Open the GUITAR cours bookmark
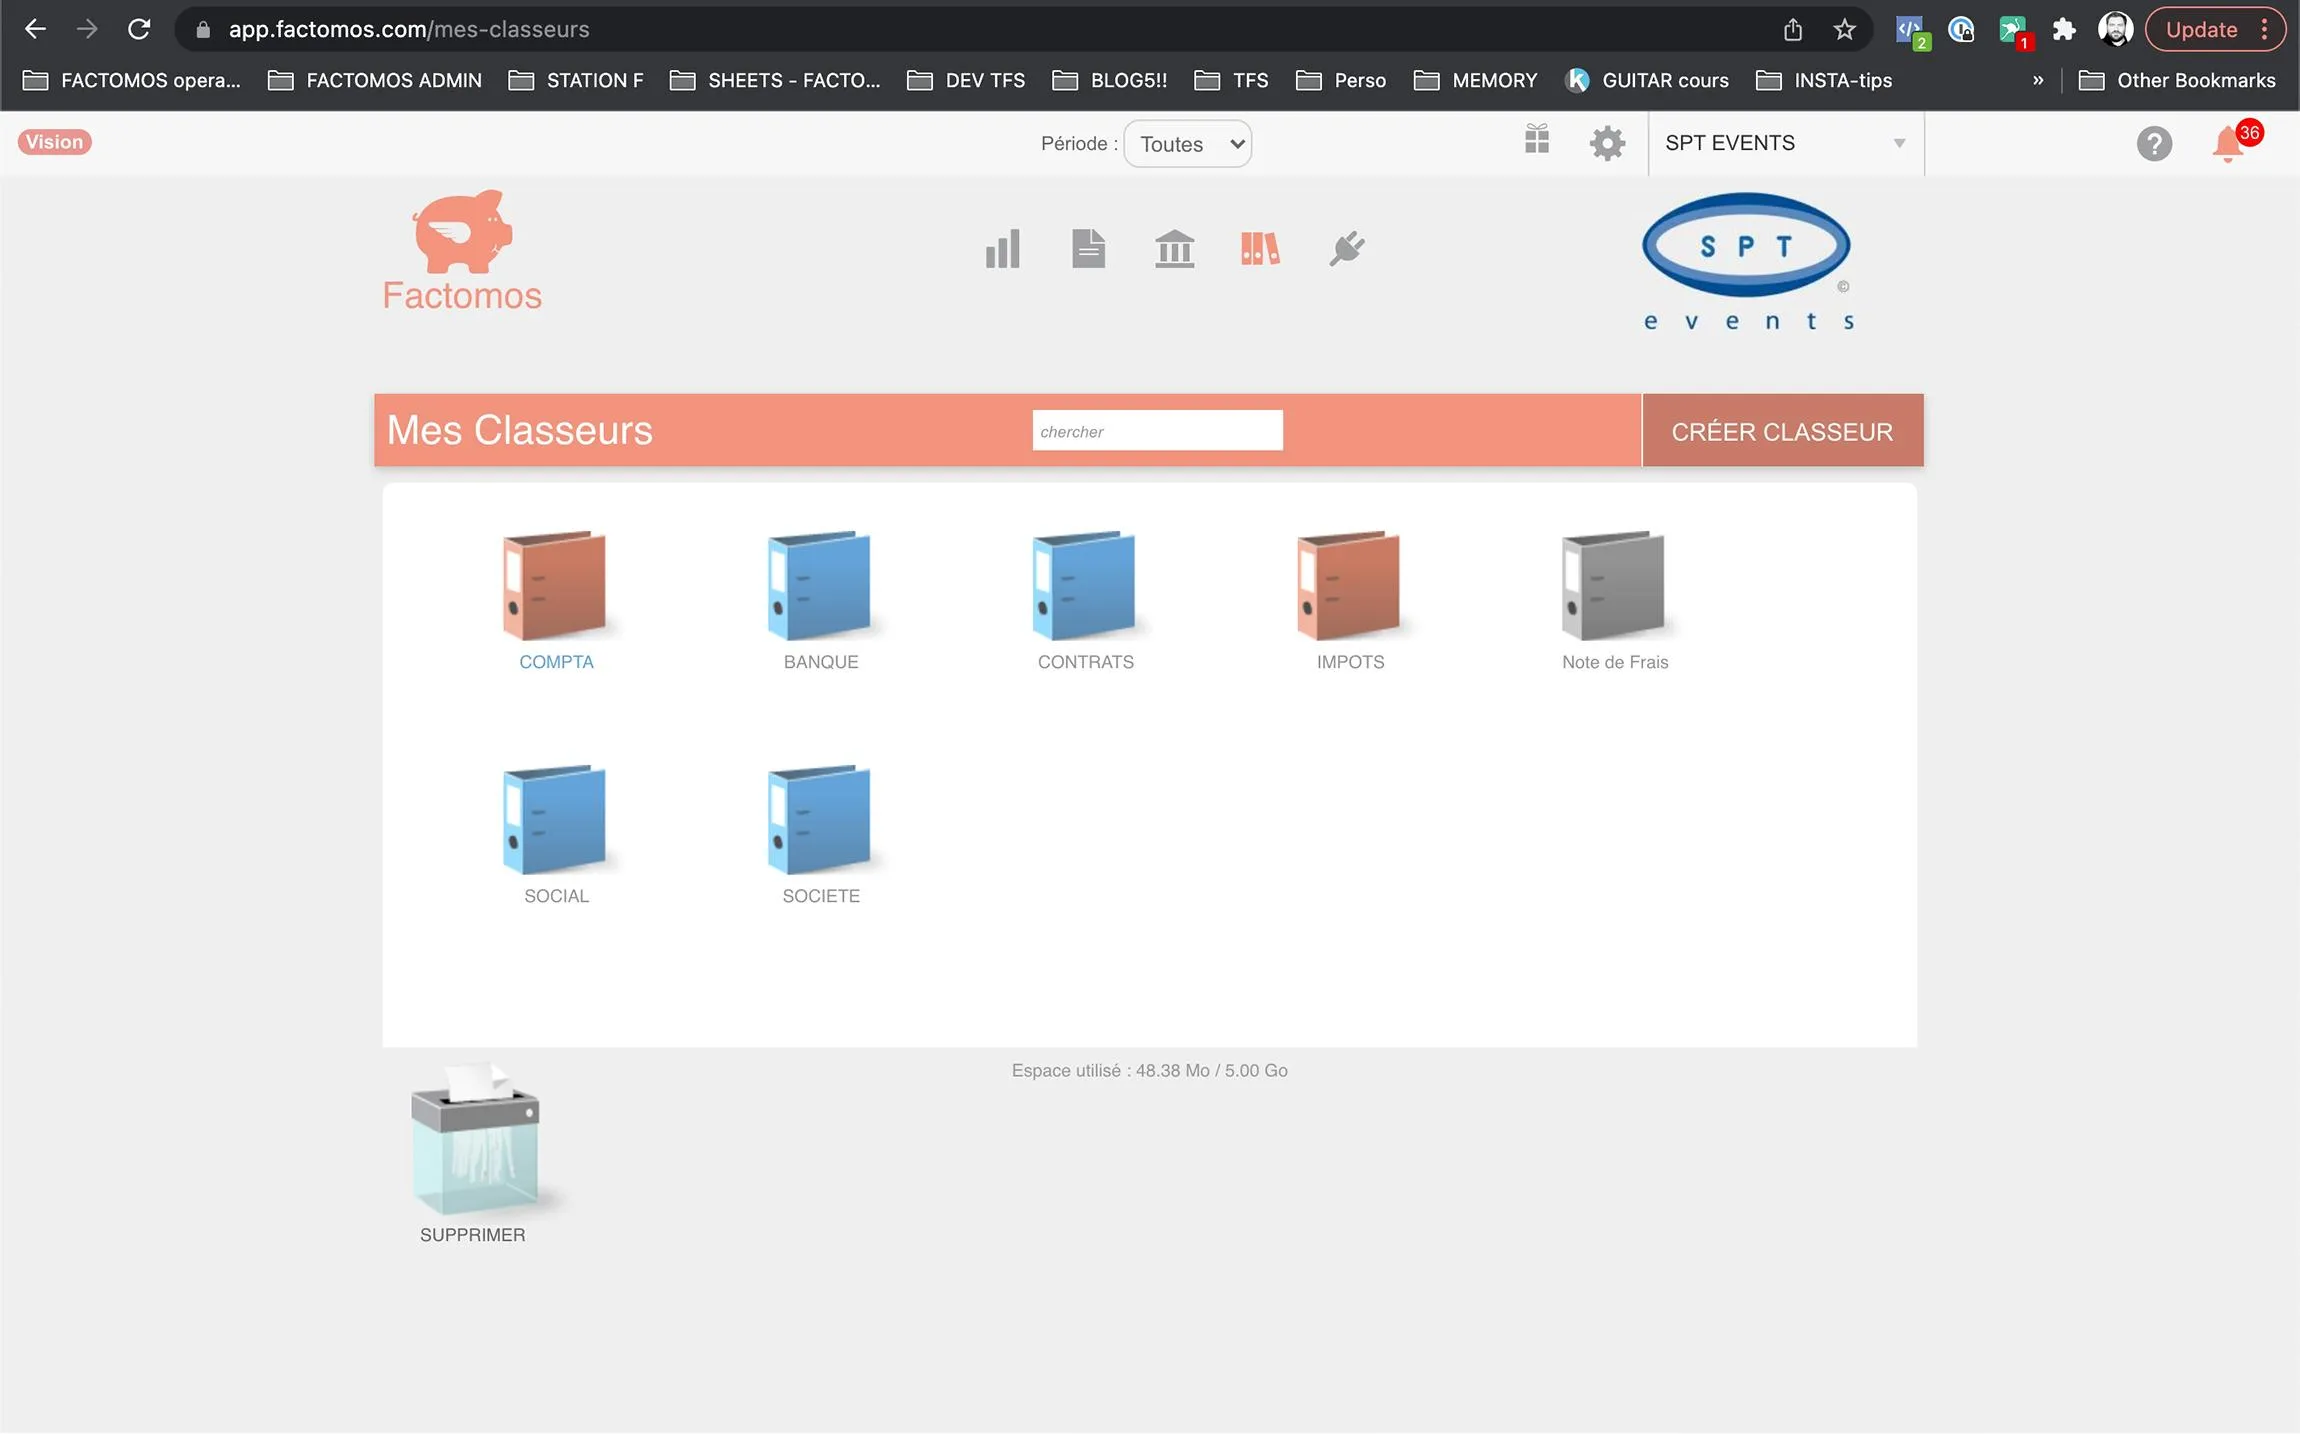Viewport: 2300px width, 1434px height. (1647, 80)
